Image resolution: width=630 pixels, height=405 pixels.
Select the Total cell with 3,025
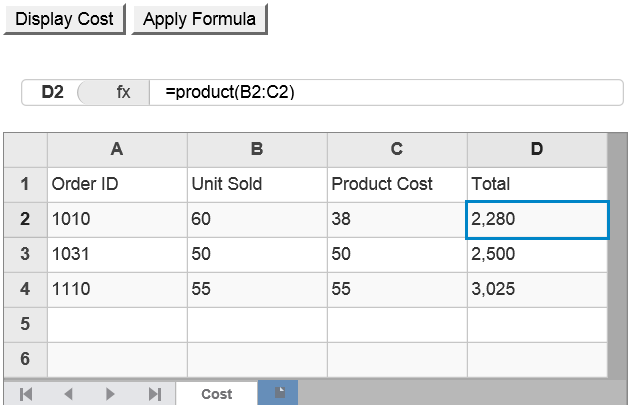[537, 289]
